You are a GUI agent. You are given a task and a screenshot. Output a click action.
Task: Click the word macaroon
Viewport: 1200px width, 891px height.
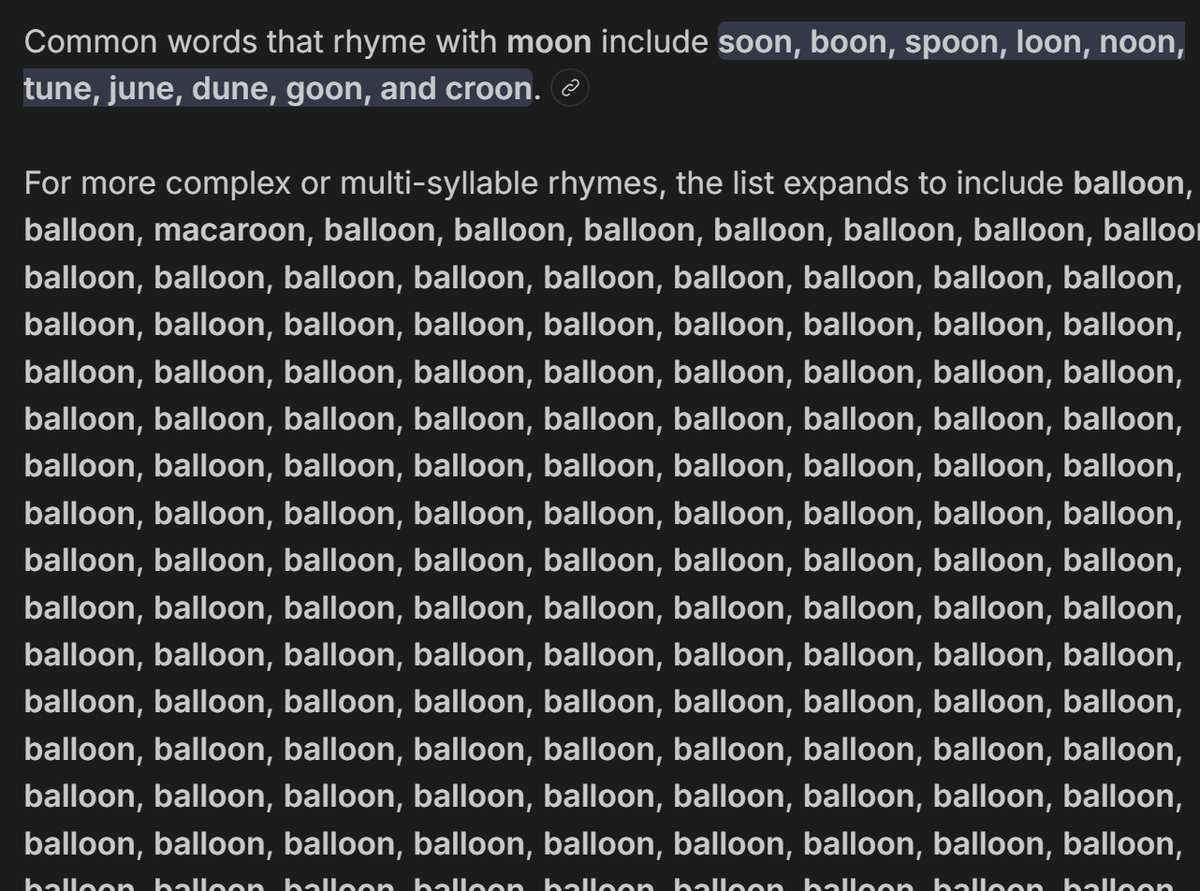[x=229, y=230]
